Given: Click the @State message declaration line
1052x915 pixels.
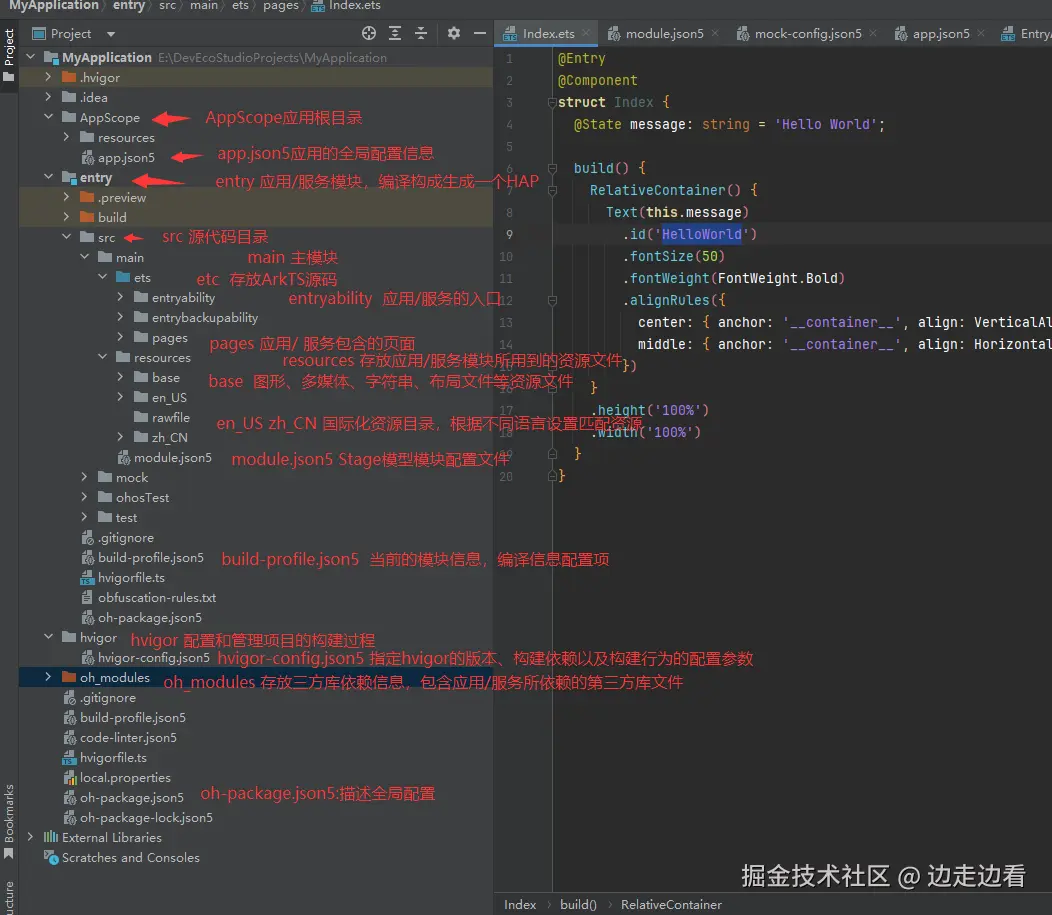Looking at the screenshot, I should pos(729,124).
